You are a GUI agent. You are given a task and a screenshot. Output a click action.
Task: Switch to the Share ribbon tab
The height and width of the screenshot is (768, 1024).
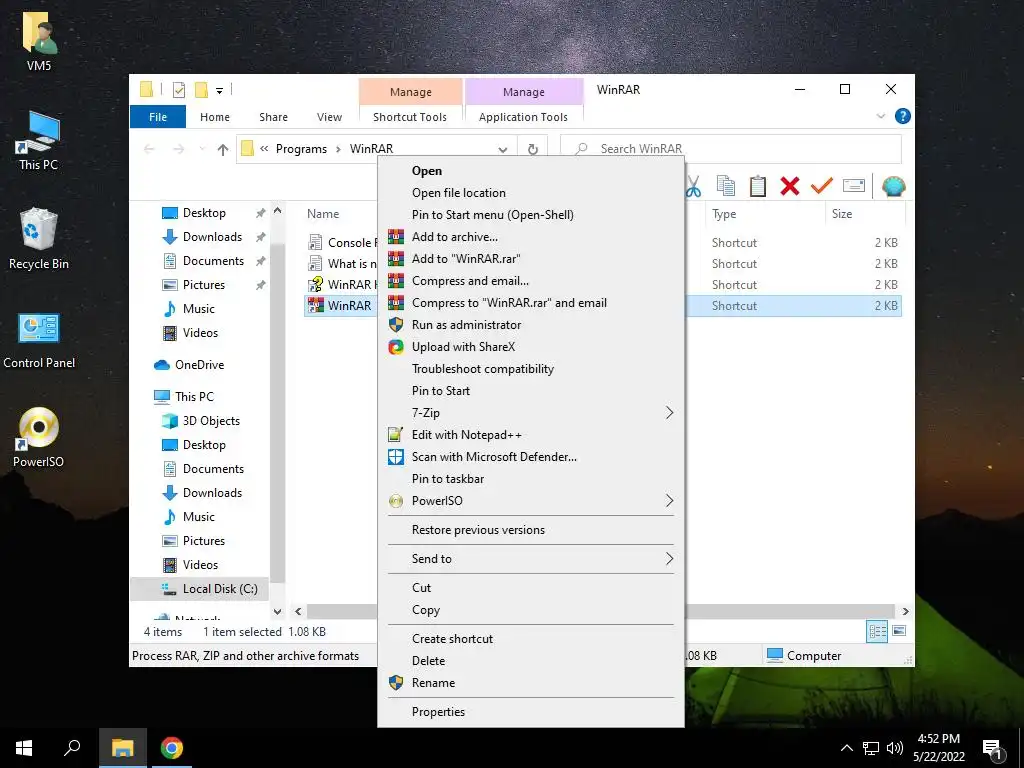pyautogui.click(x=273, y=117)
